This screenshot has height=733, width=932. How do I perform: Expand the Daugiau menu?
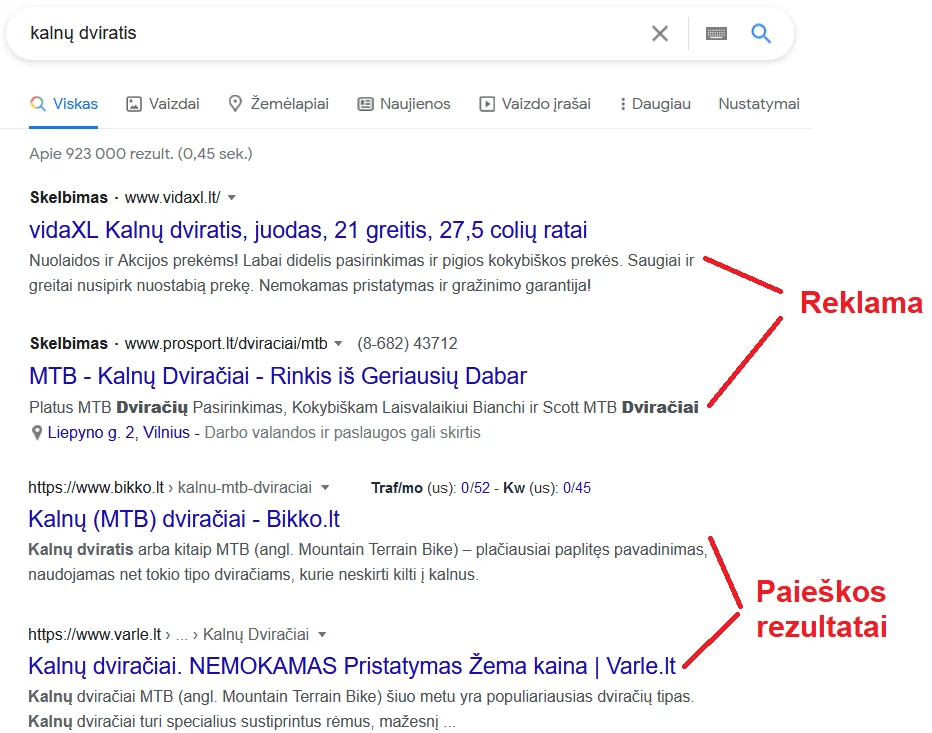click(655, 104)
